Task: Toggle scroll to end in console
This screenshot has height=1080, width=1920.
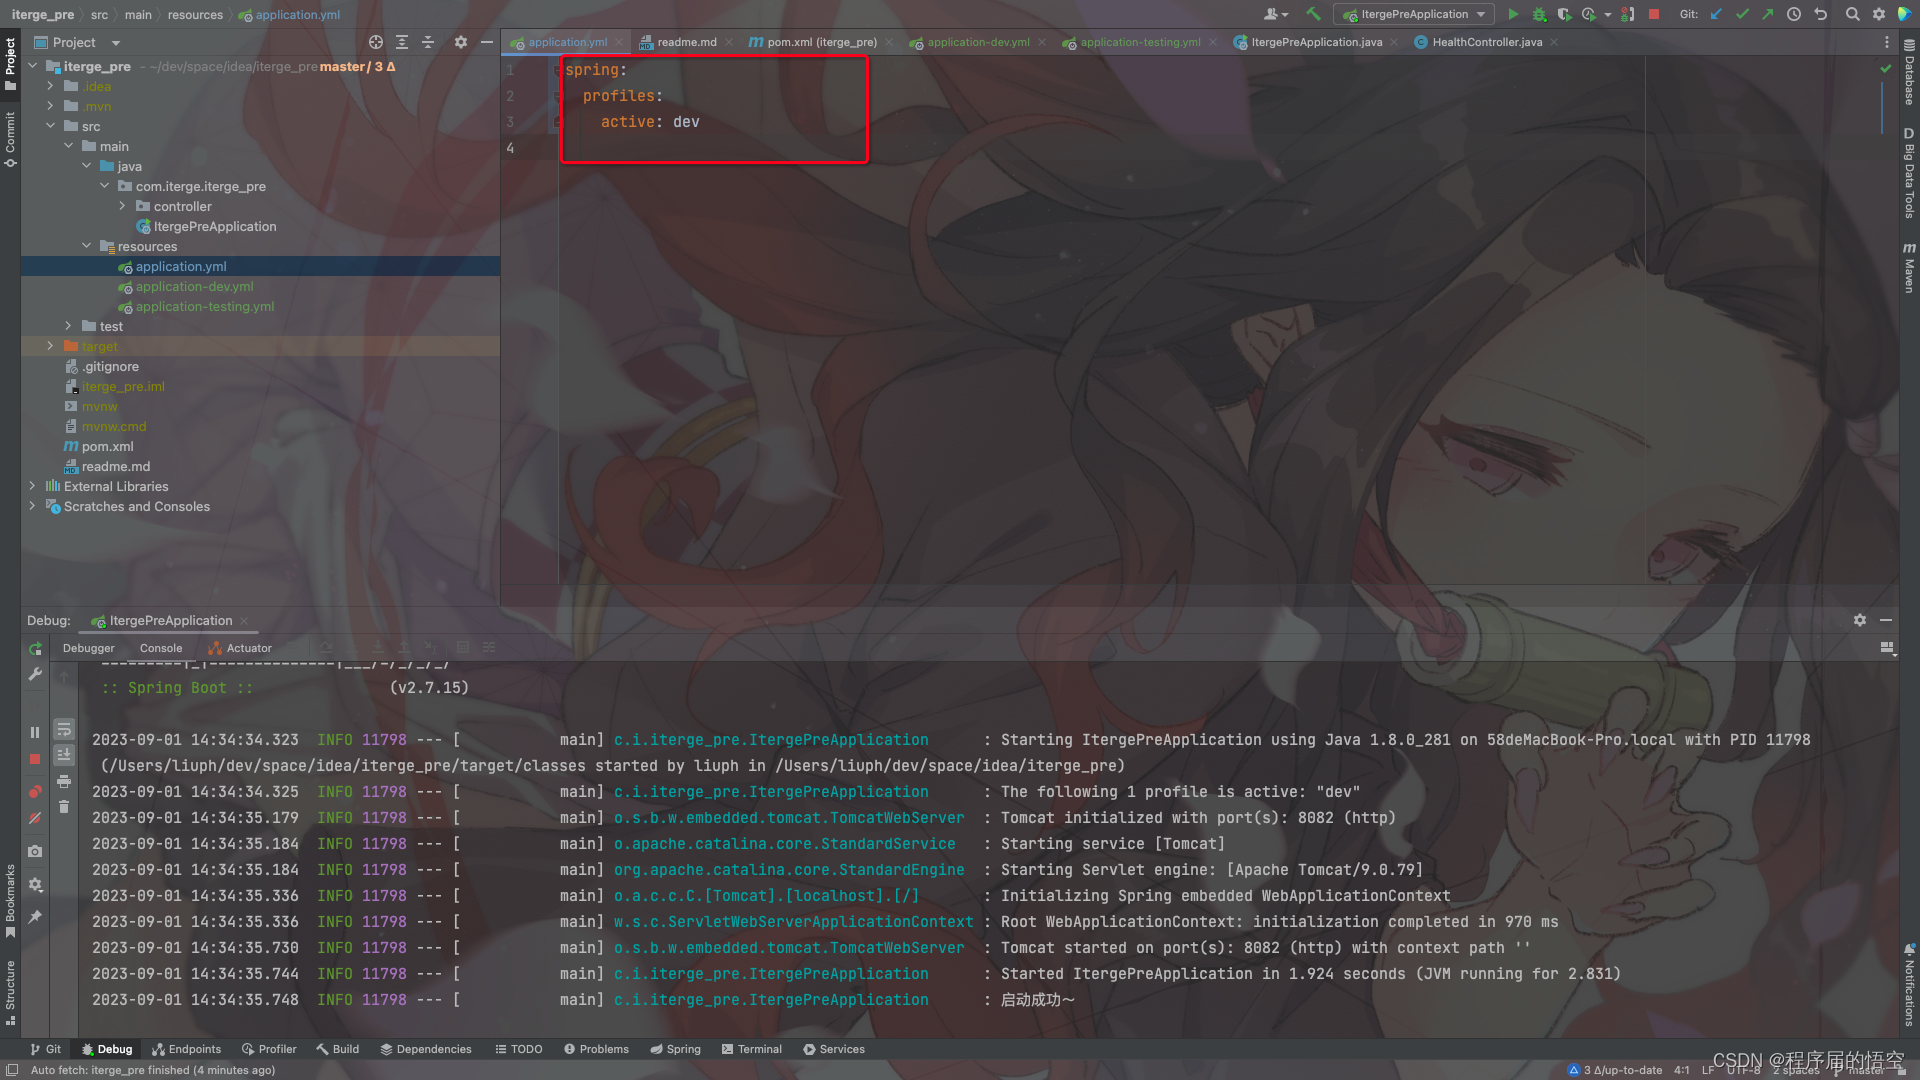Action: click(64, 755)
